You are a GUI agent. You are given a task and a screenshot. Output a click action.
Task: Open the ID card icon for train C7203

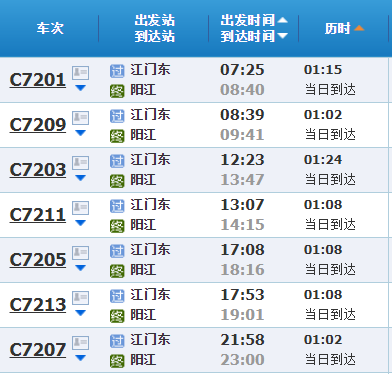click(x=80, y=162)
